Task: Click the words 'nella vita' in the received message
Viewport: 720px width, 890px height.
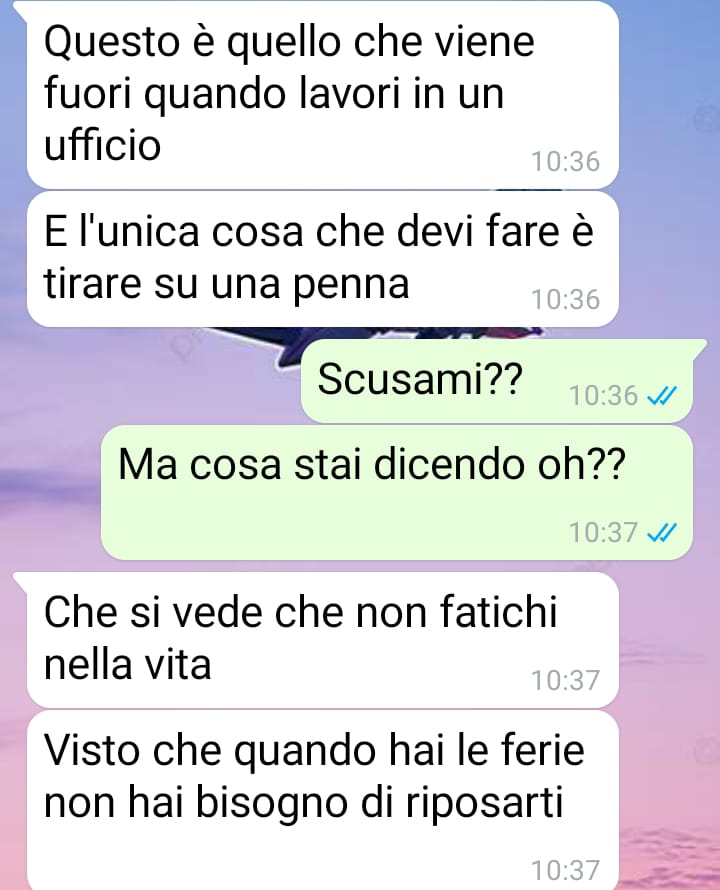Action: (128, 664)
